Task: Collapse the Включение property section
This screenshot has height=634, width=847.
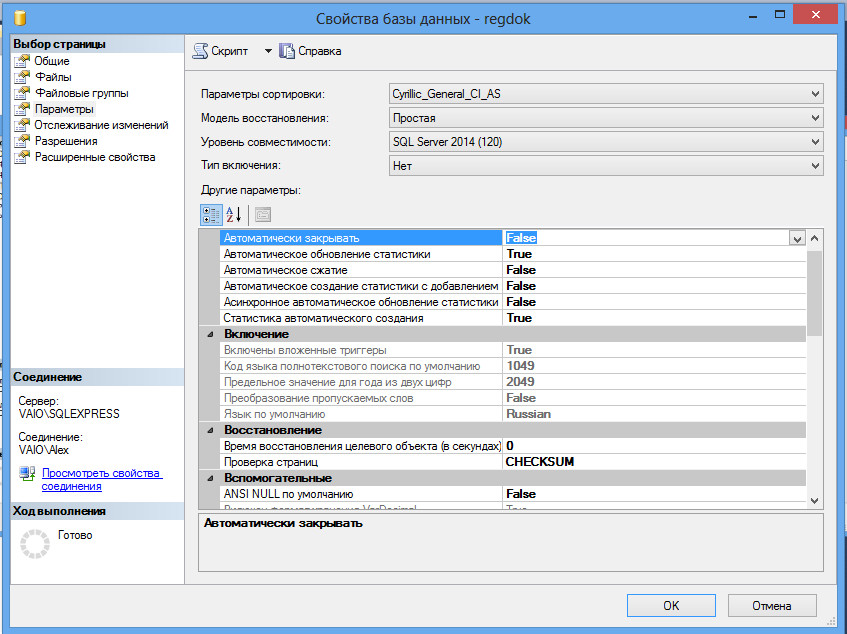Action: point(210,334)
